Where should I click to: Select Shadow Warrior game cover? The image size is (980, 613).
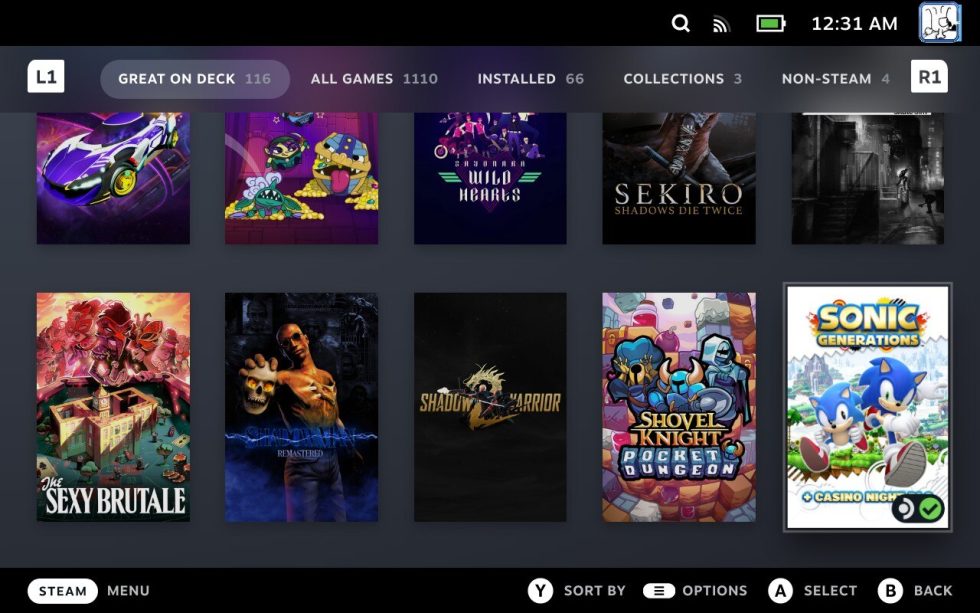[x=490, y=407]
